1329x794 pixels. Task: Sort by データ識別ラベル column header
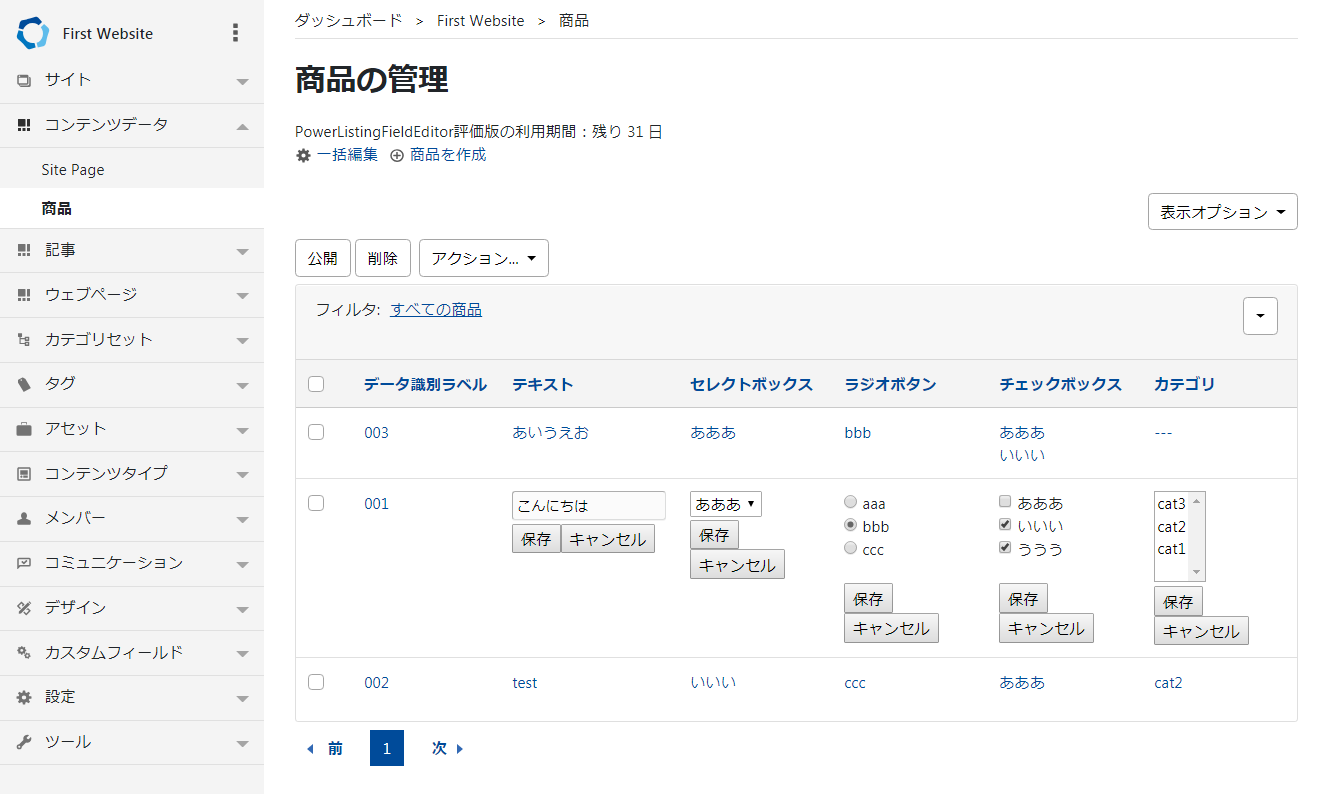425,384
